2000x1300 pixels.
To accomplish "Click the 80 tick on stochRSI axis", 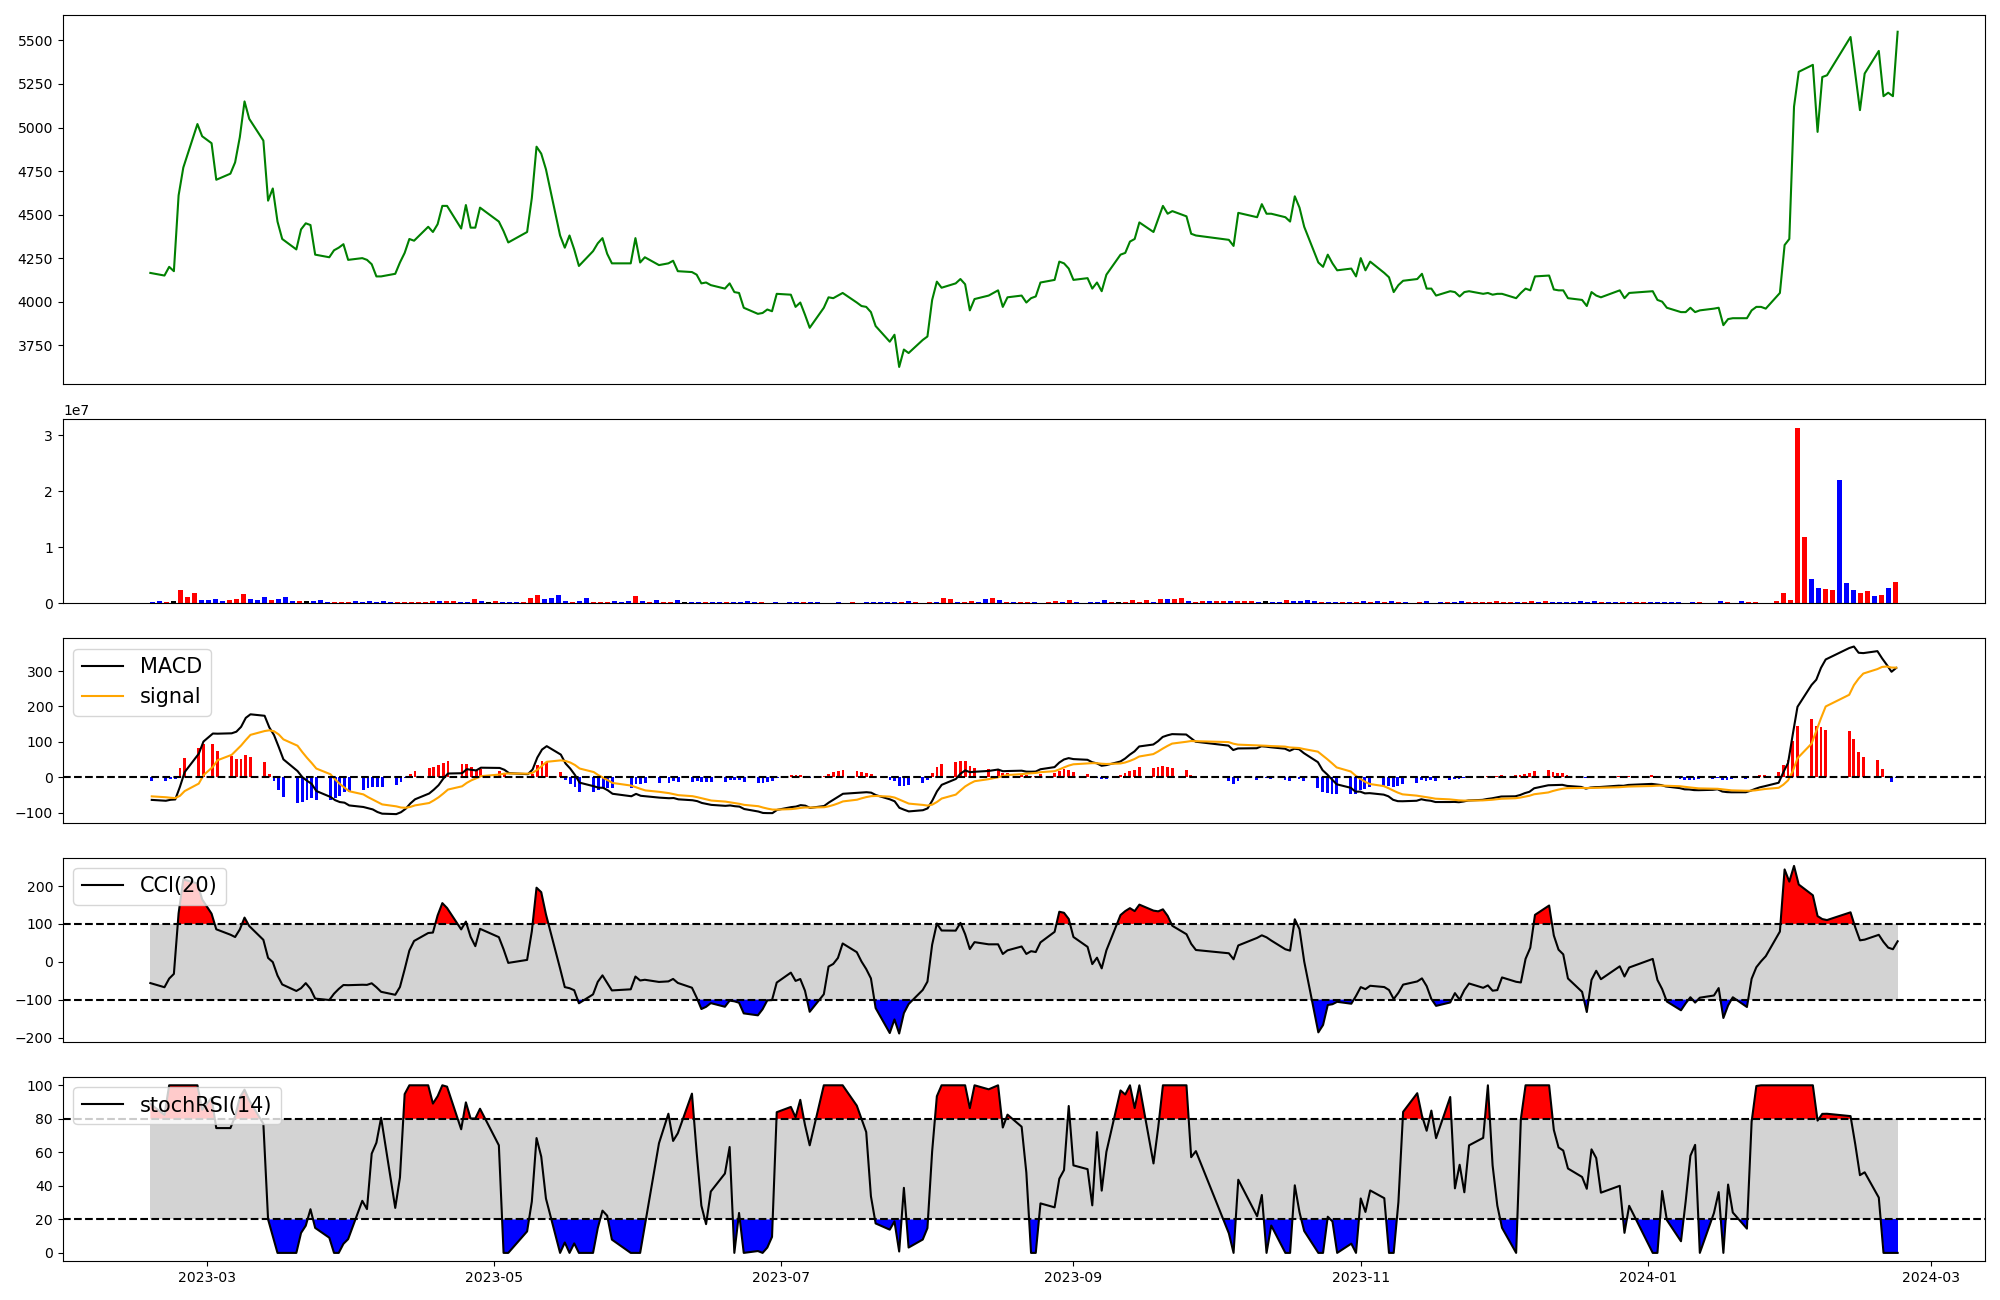I will [44, 1119].
